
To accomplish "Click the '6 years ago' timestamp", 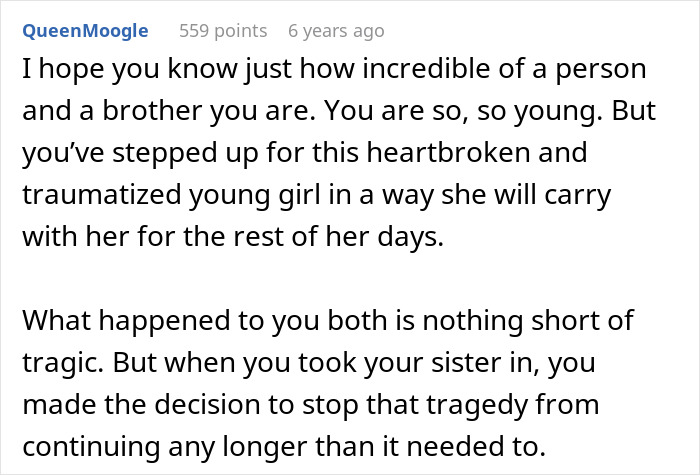I will tap(335, 31).
